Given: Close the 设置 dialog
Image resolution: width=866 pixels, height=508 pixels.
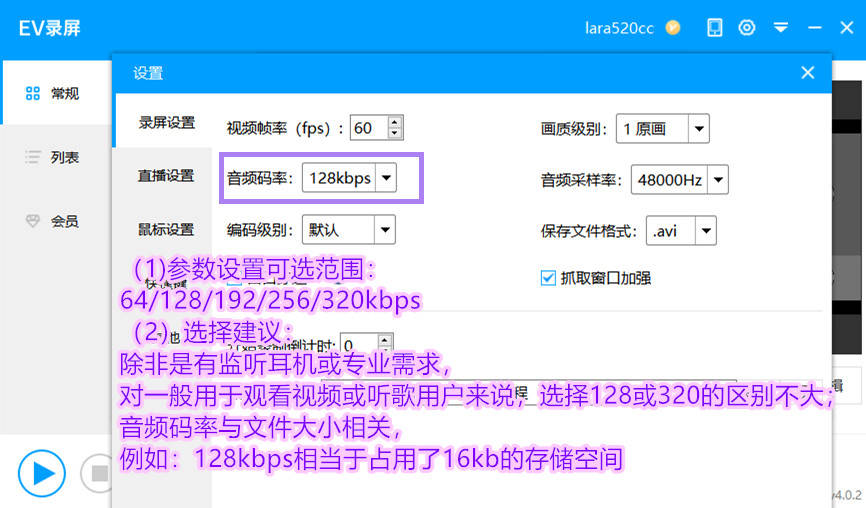Looking at the screenshot, I should pos(807,72).
